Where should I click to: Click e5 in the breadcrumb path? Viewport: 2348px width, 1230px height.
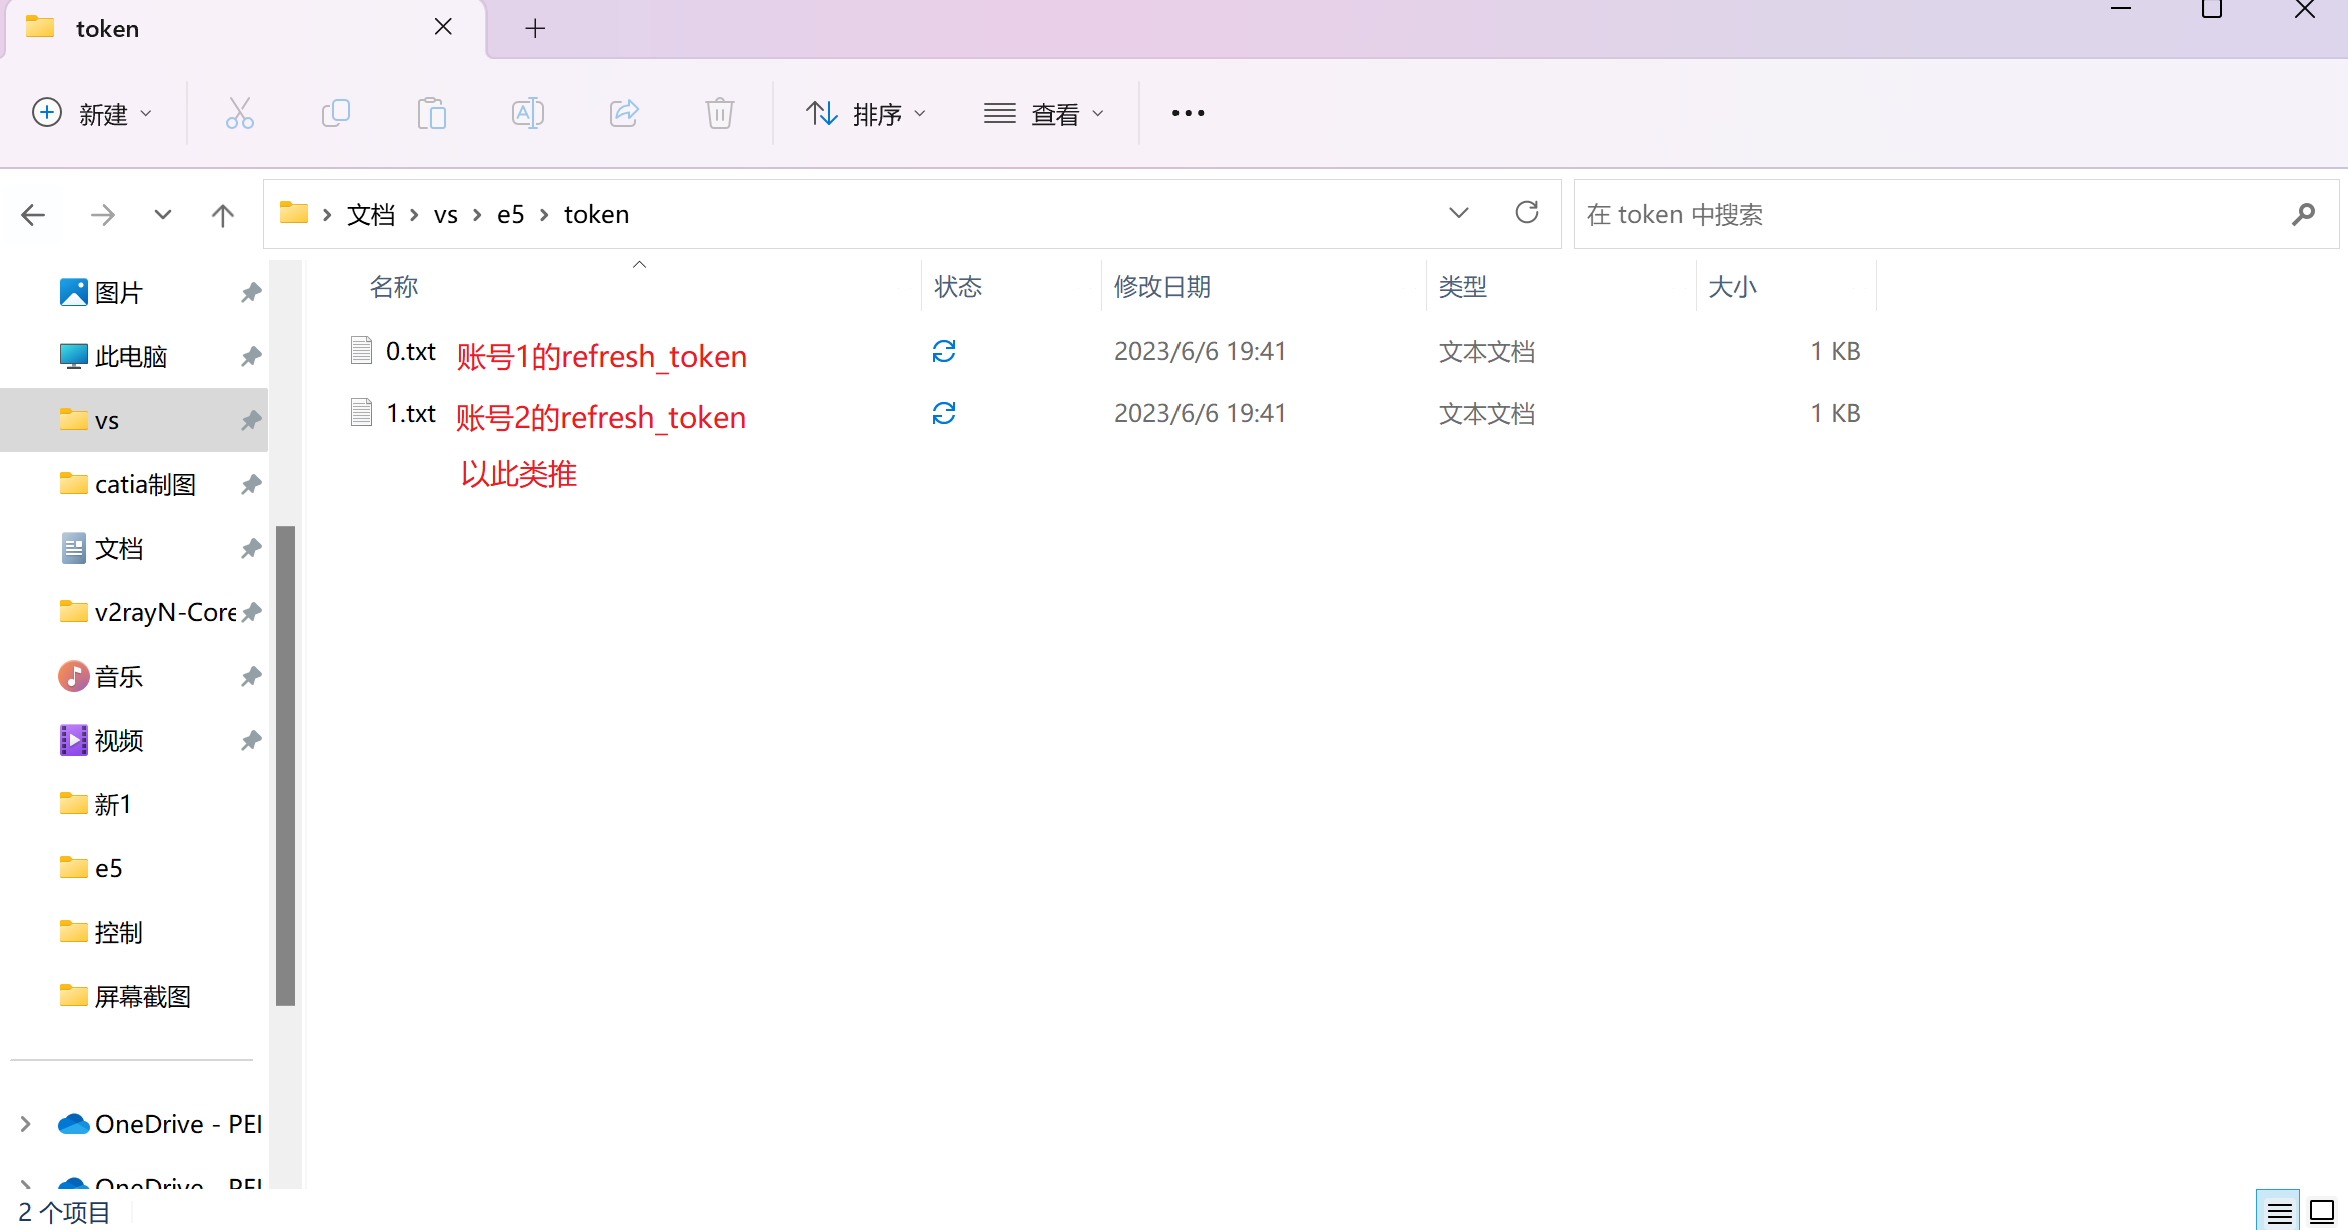511,215
